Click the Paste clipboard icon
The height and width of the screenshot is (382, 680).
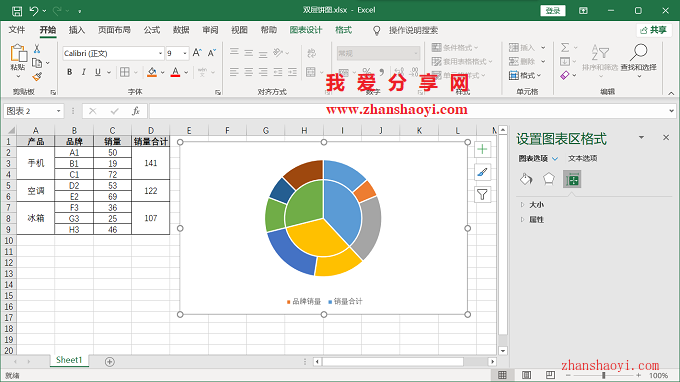pyautogui.click(x=18, y=53)
